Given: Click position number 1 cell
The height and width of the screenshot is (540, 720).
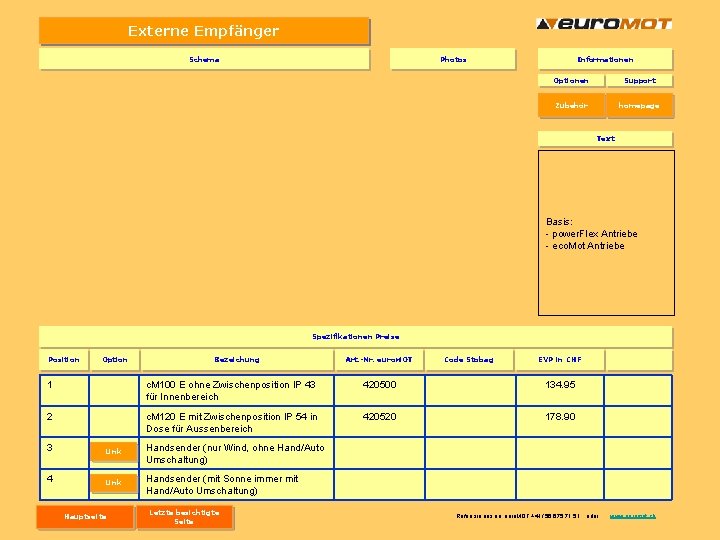Looking at the screenshot, I should click(x=64, y=390).
